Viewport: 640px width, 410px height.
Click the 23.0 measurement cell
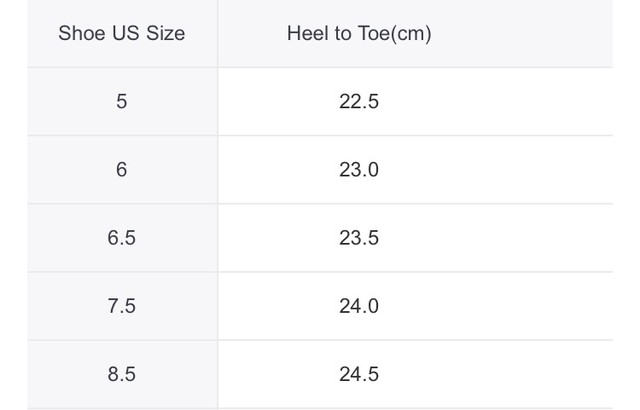[x=359, y=169]
